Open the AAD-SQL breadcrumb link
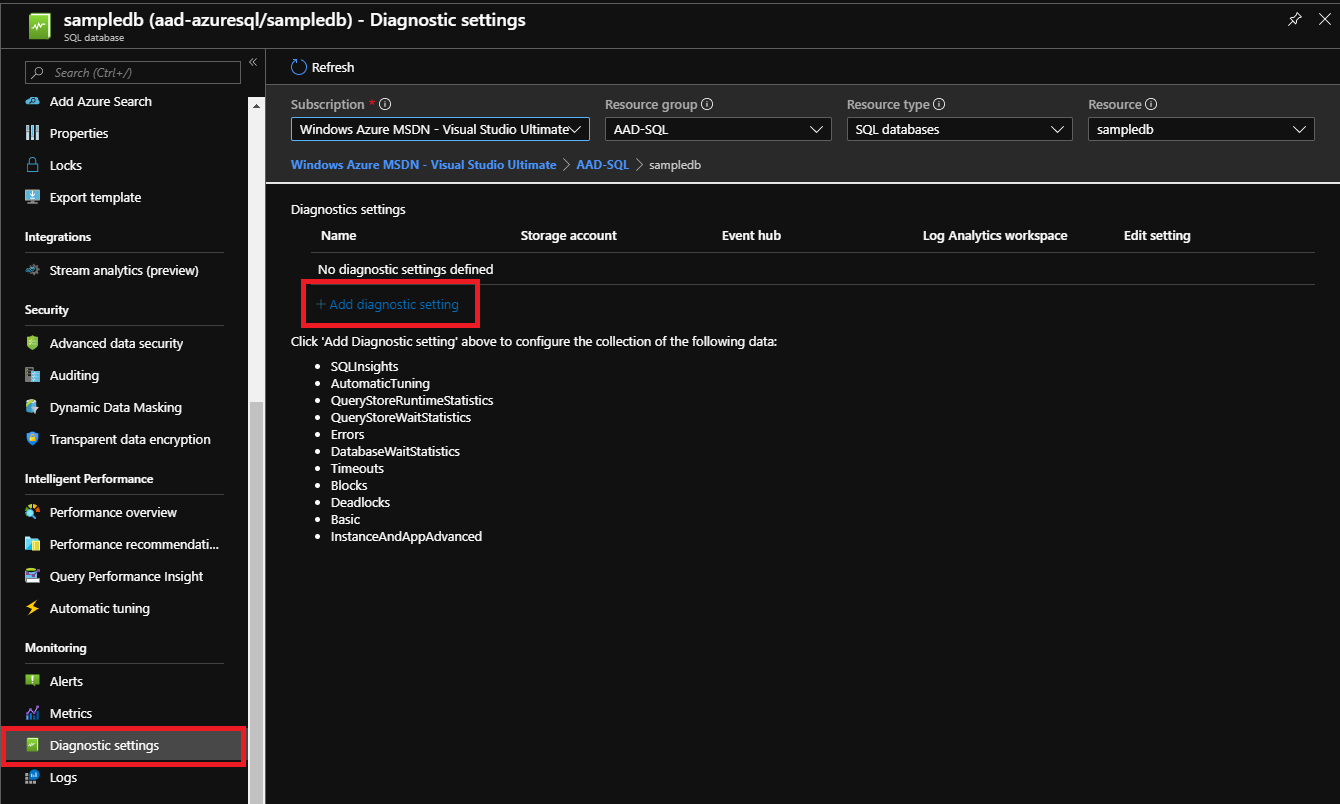1340x804 pixels. pos(602,164)
